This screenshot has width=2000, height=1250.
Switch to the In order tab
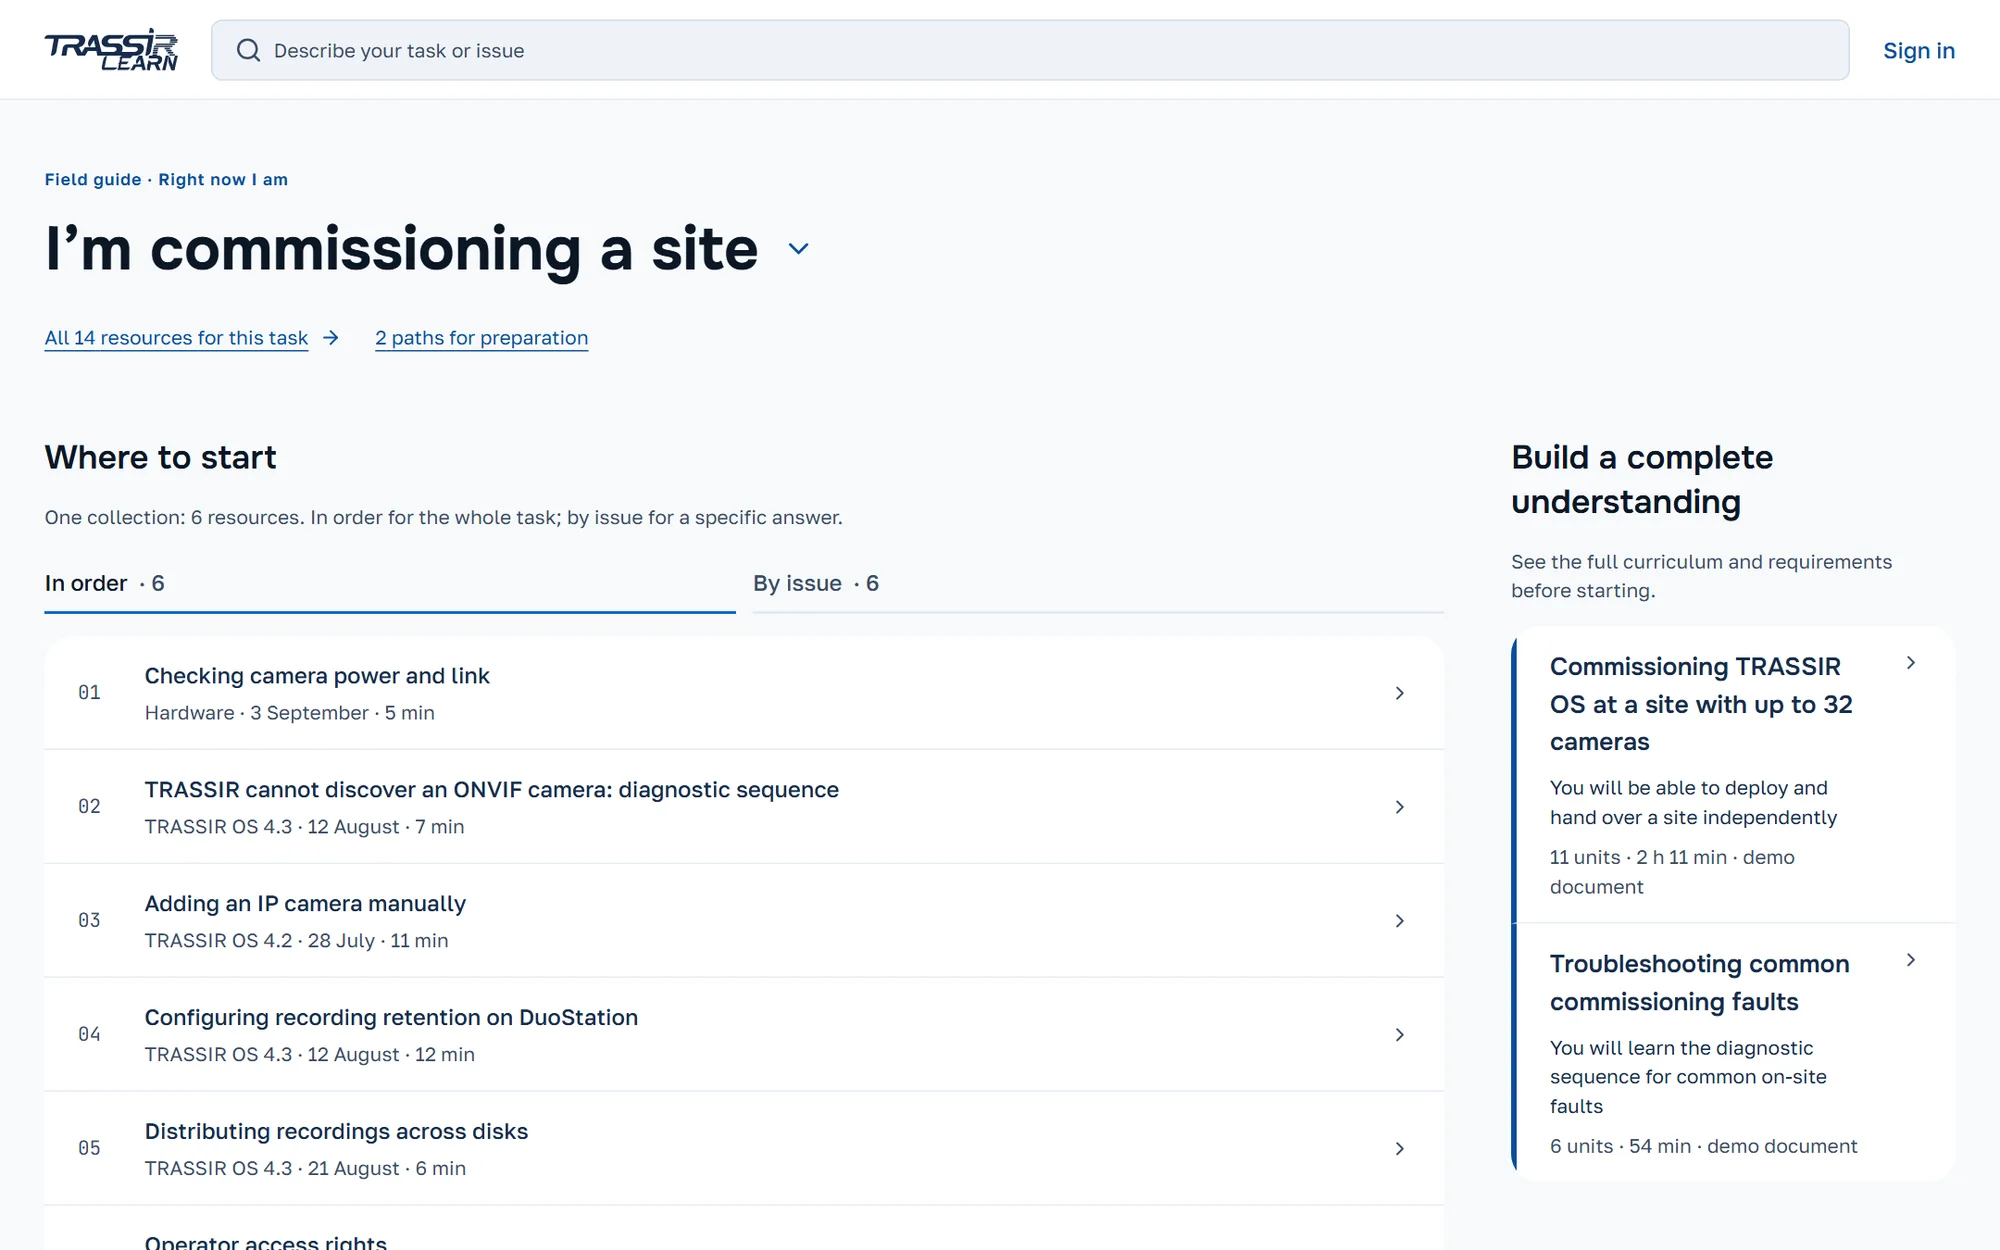pyautogui.click(x=390, y=583)
